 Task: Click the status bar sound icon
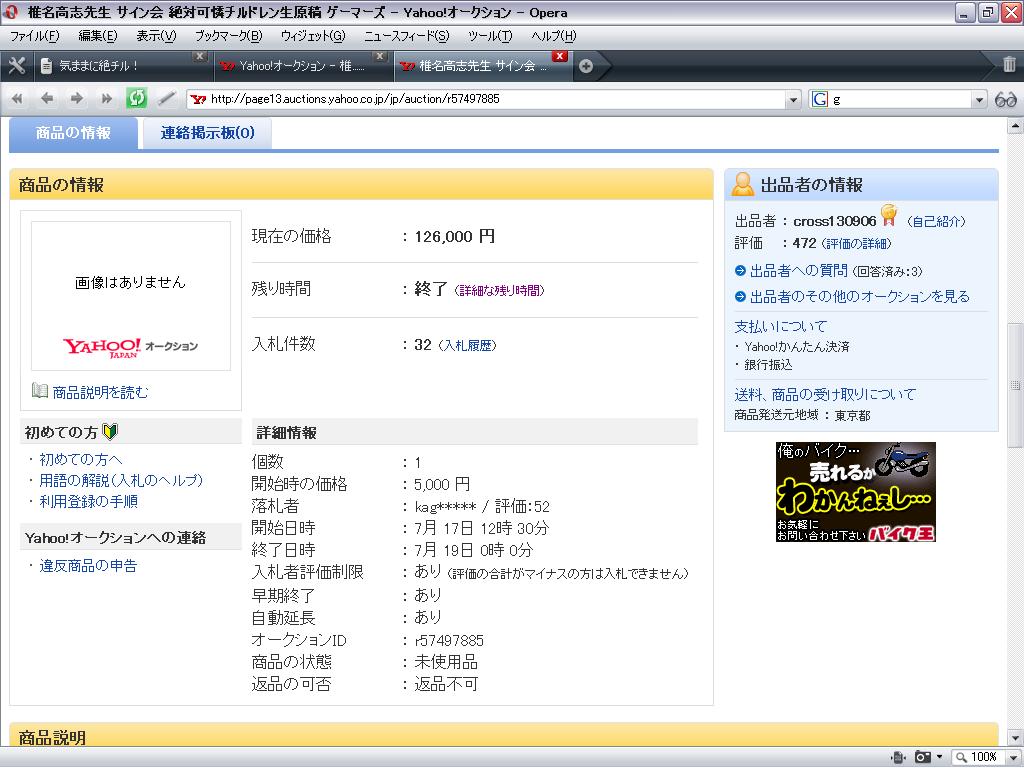coord(899,757)
